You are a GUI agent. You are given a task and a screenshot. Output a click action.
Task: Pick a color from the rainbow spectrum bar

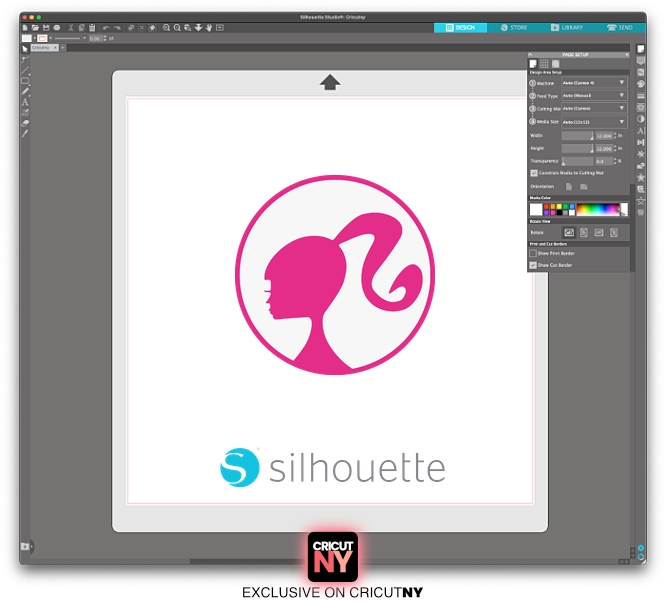point(600,209)
